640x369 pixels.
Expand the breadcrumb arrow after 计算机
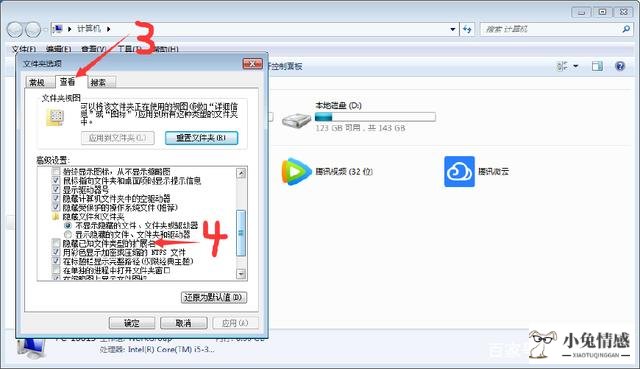click(109, 29)
